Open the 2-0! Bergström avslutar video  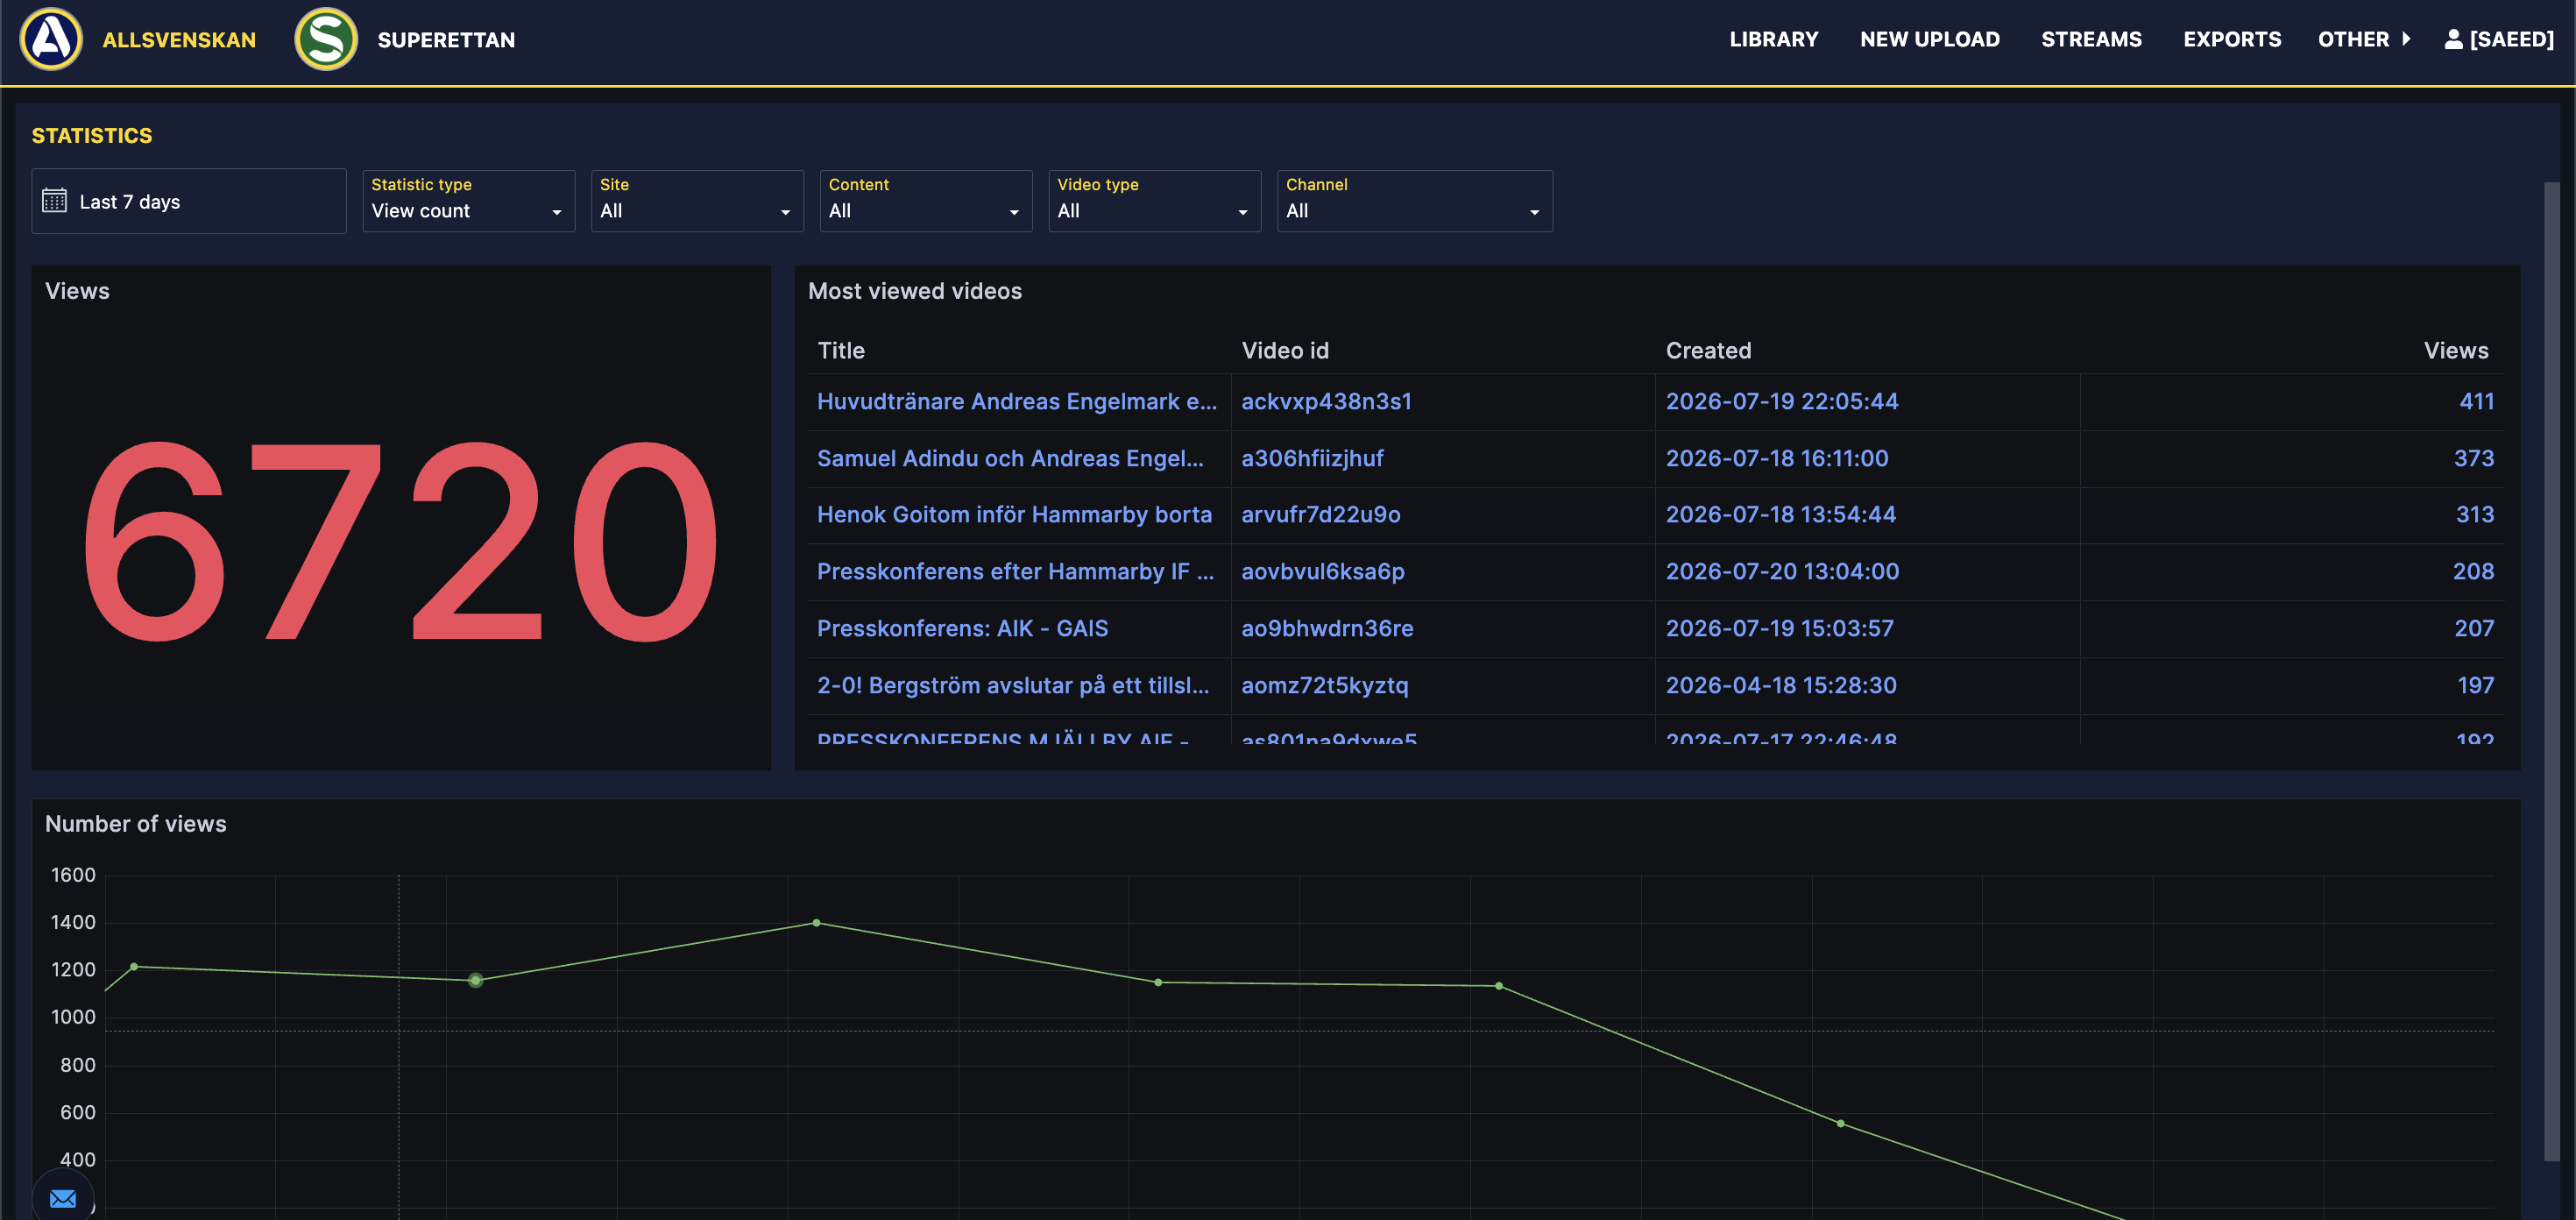[x=1013, y=685]
